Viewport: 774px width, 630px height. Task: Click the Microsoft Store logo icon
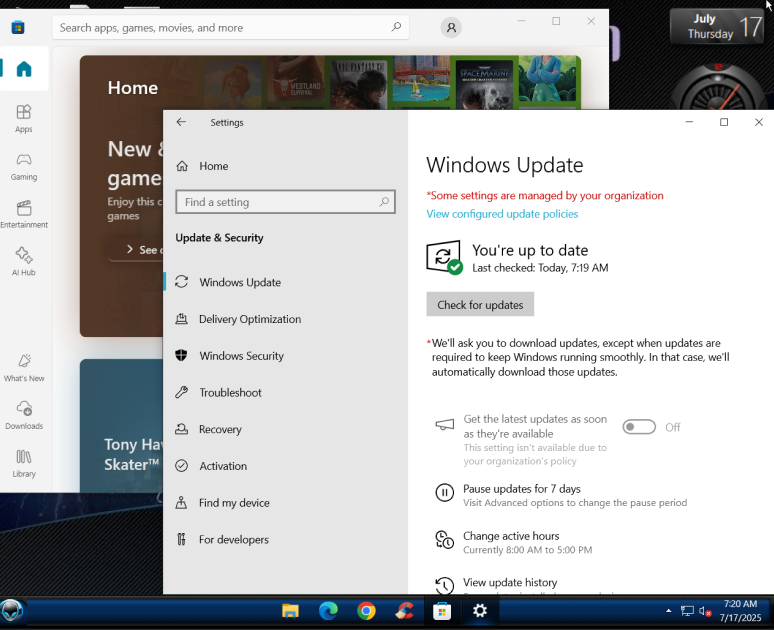click(18, 27)
